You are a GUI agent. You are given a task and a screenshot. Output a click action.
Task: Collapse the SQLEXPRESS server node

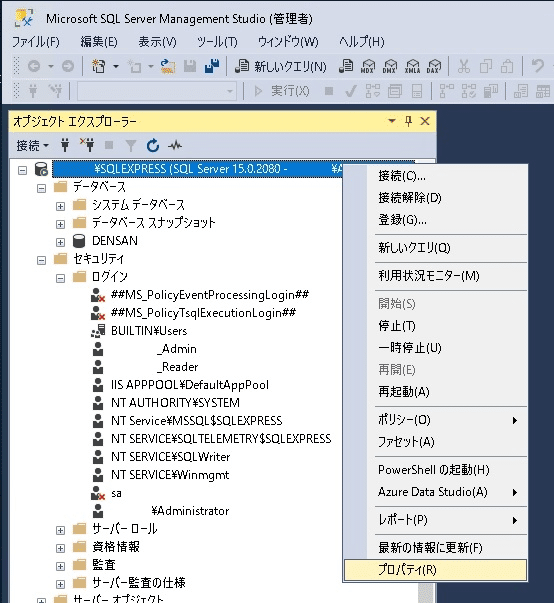tap(23, 170)
